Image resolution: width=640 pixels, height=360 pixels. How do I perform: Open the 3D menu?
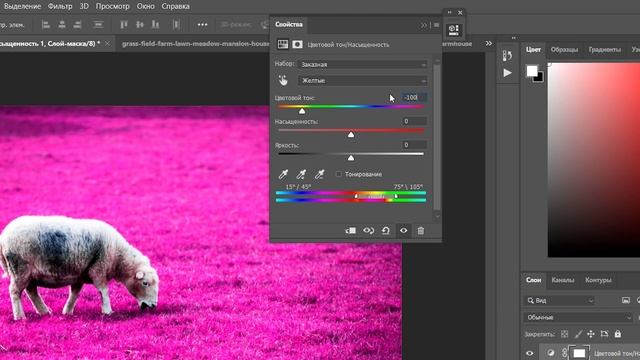click(x=84, y=6)
